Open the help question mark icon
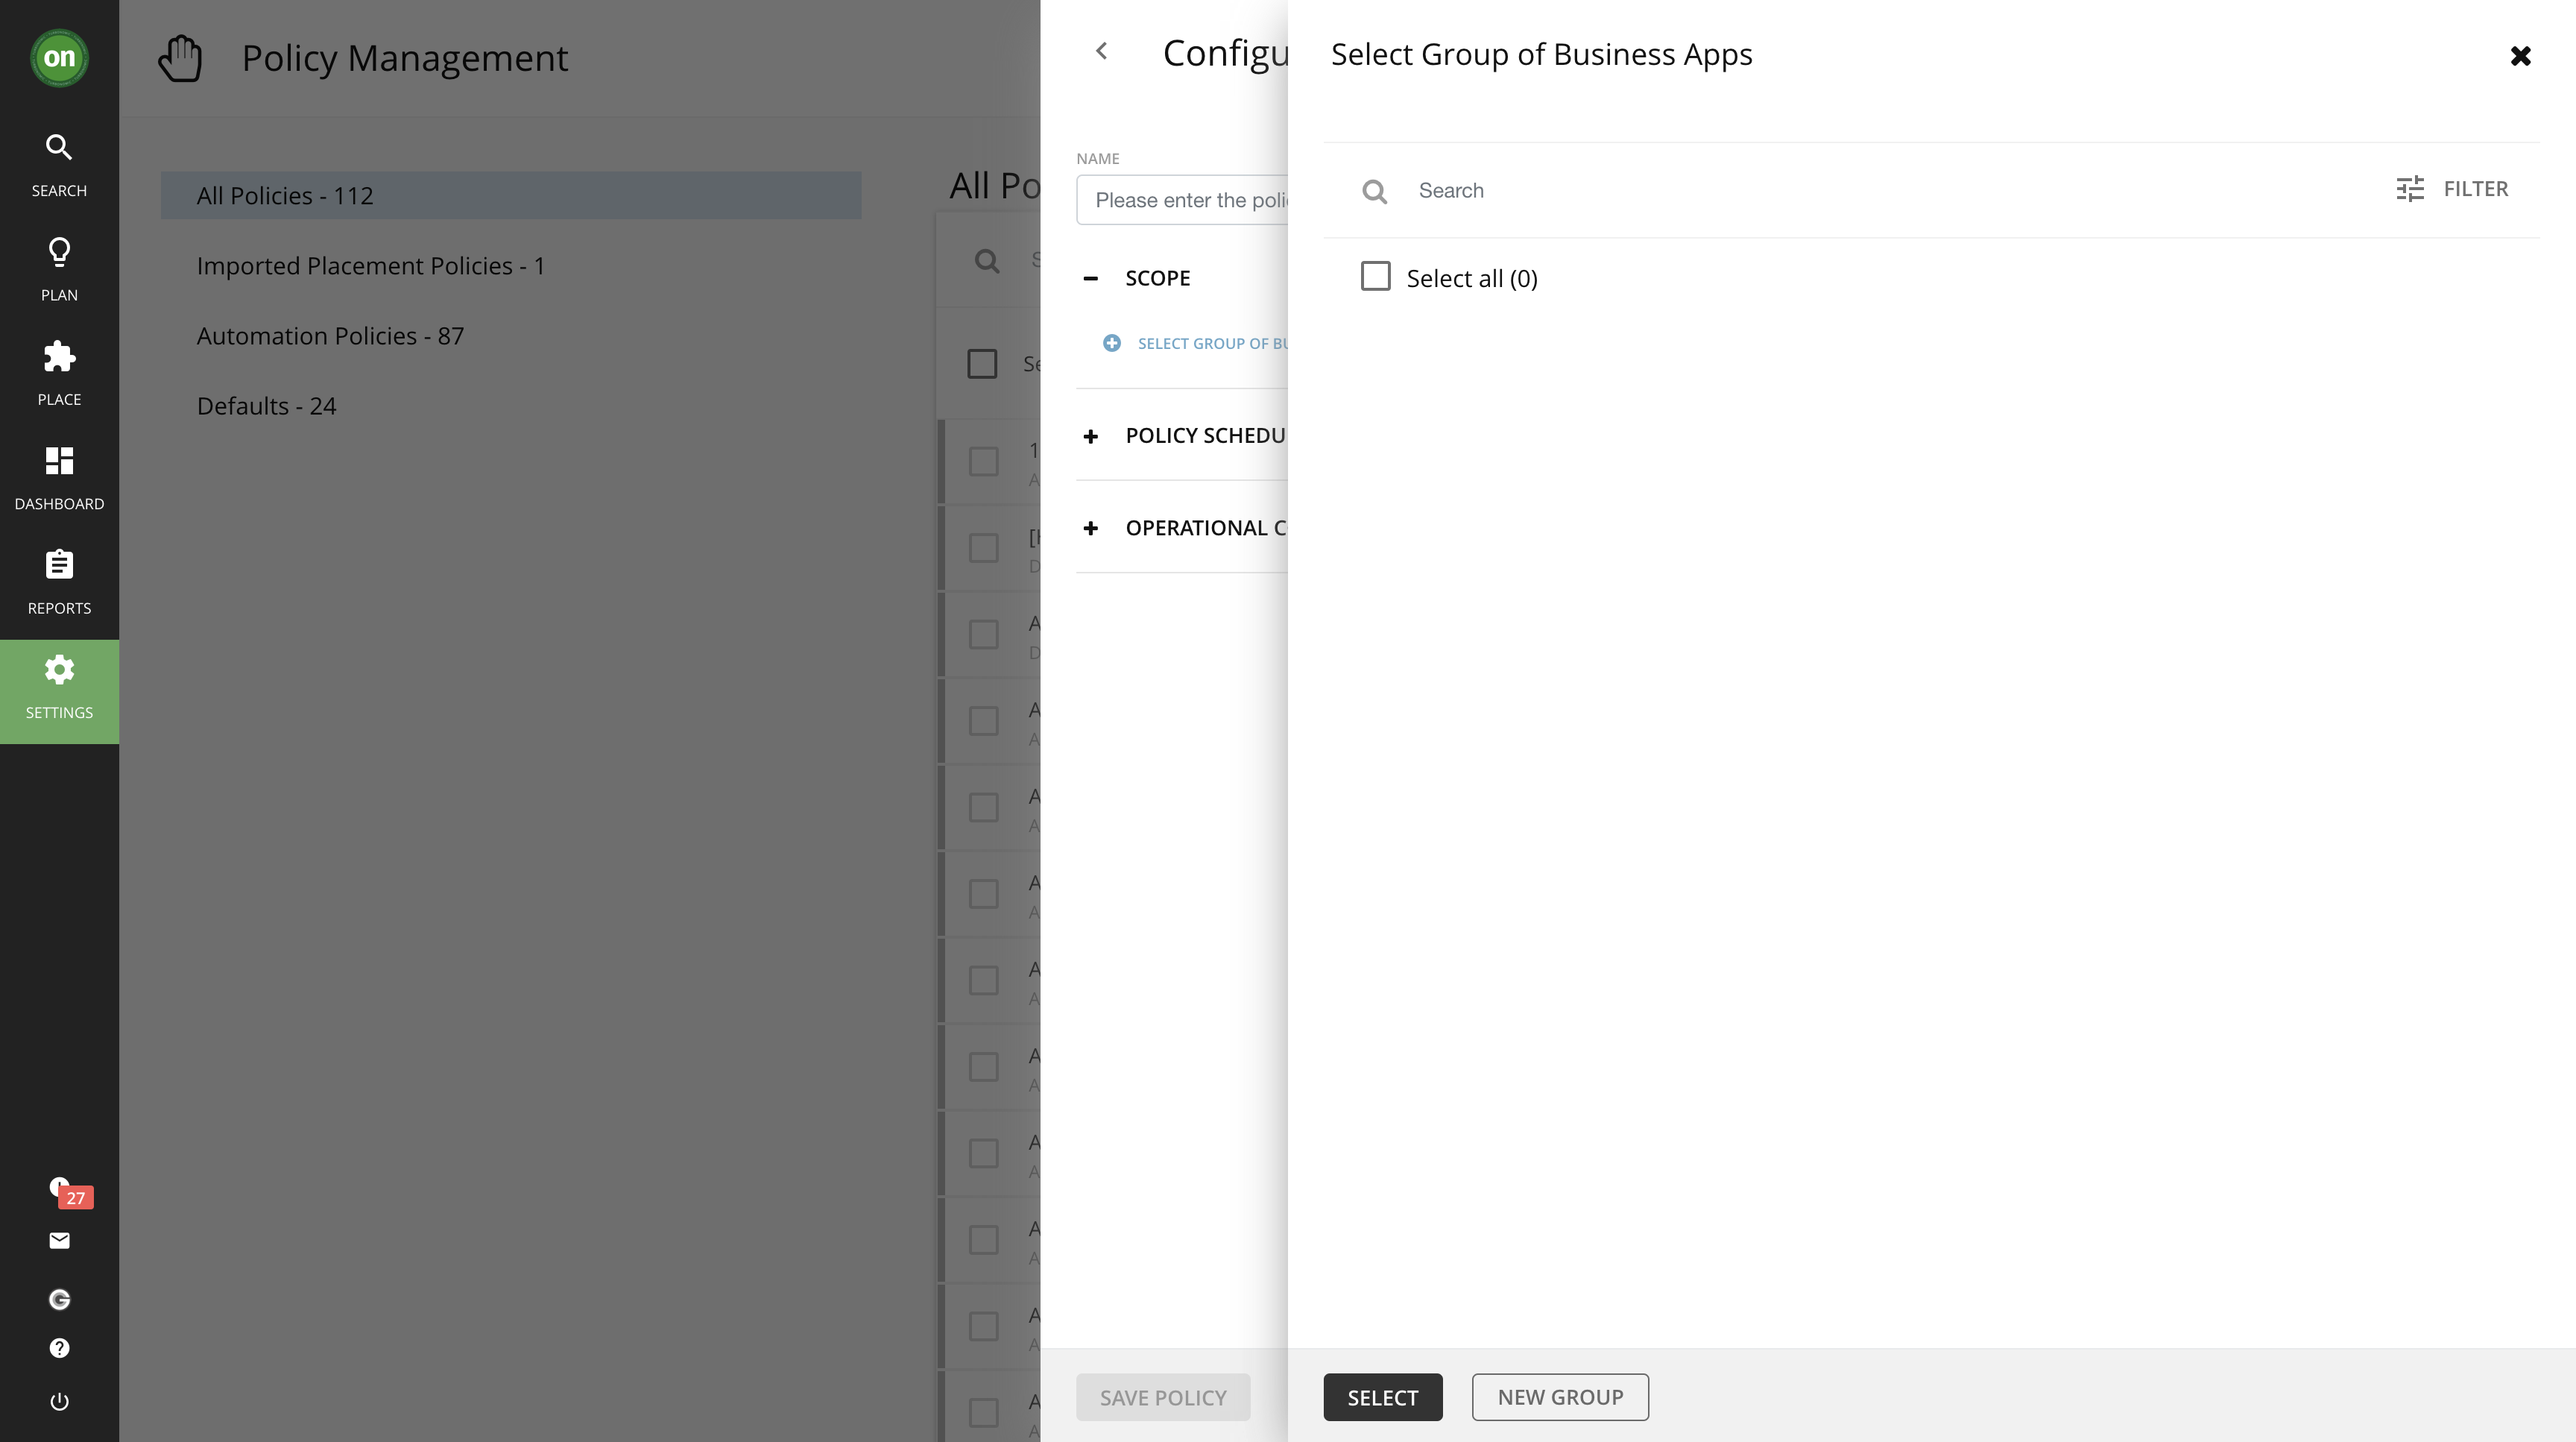The height and width of the screenshot is (1442, 2576). point(59,1348)
